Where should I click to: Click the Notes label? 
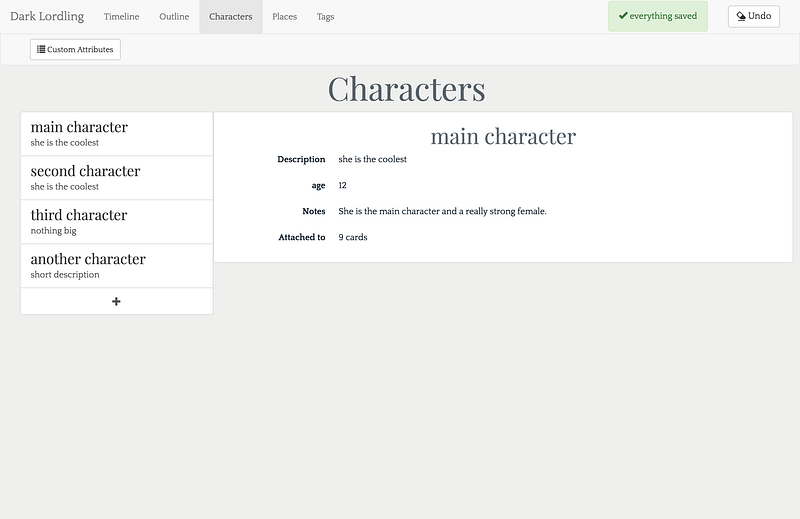click(314, 211)
